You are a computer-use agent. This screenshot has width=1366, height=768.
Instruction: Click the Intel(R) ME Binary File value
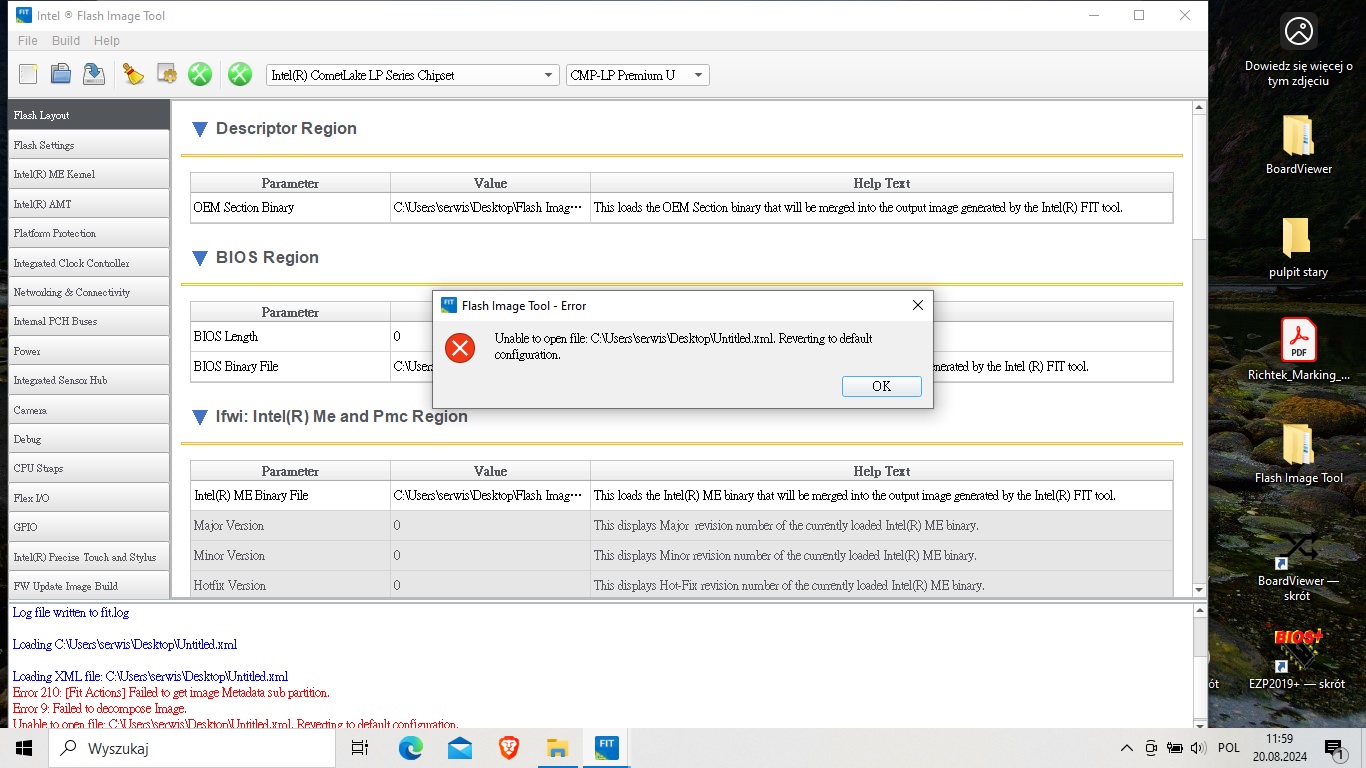tap(490, 495)
